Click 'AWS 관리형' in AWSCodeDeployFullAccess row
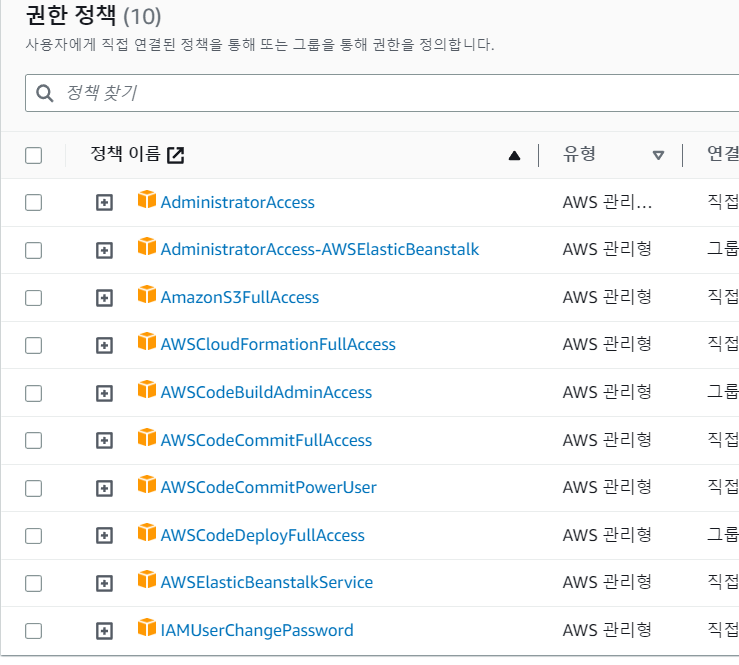739x665 pixels. [x=608, y=535]
